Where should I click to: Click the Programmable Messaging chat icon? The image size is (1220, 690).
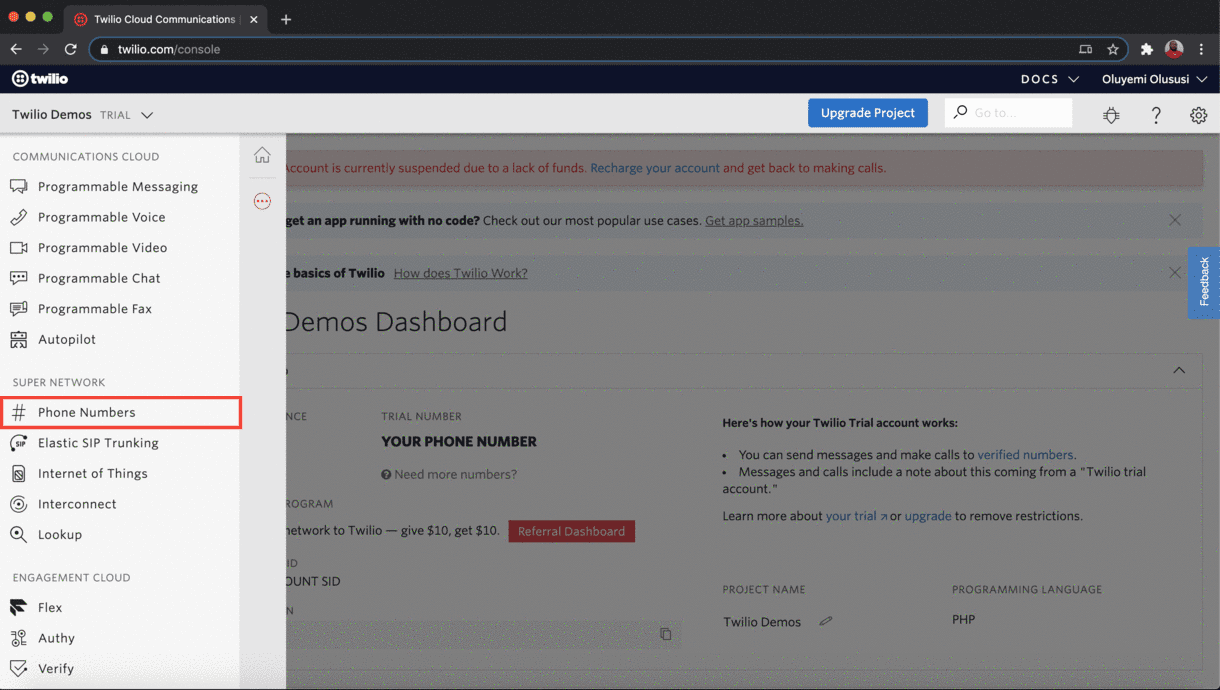18,187
